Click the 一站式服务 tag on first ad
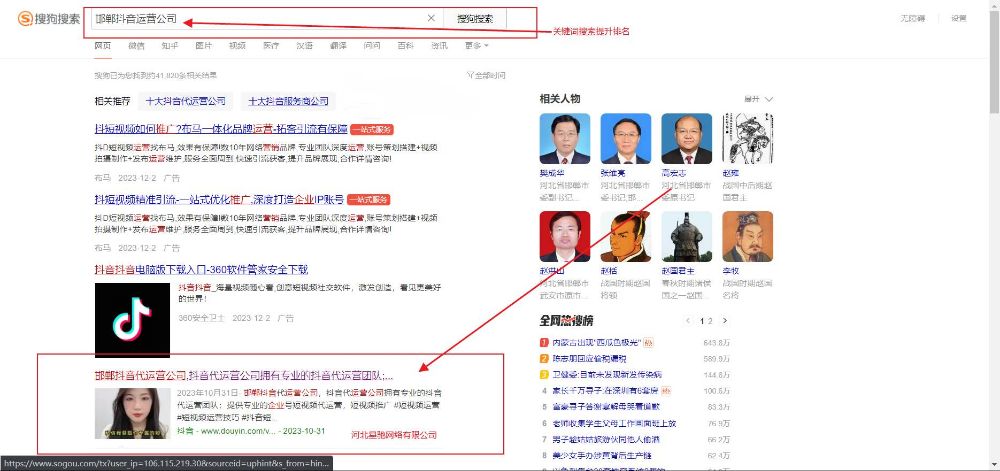1000x471 pixels. (371, 129)
